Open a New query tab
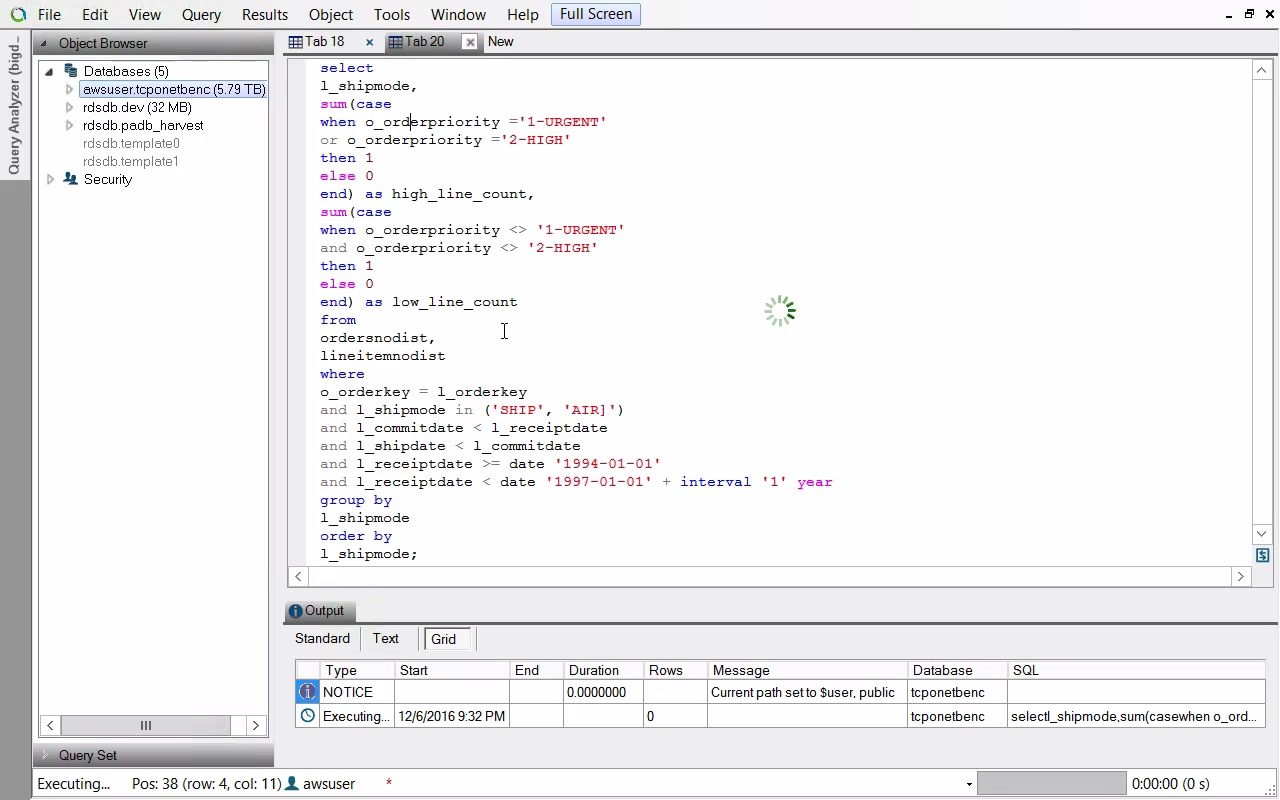Screen dimensions: 1280x800 [x=500, y=42]
